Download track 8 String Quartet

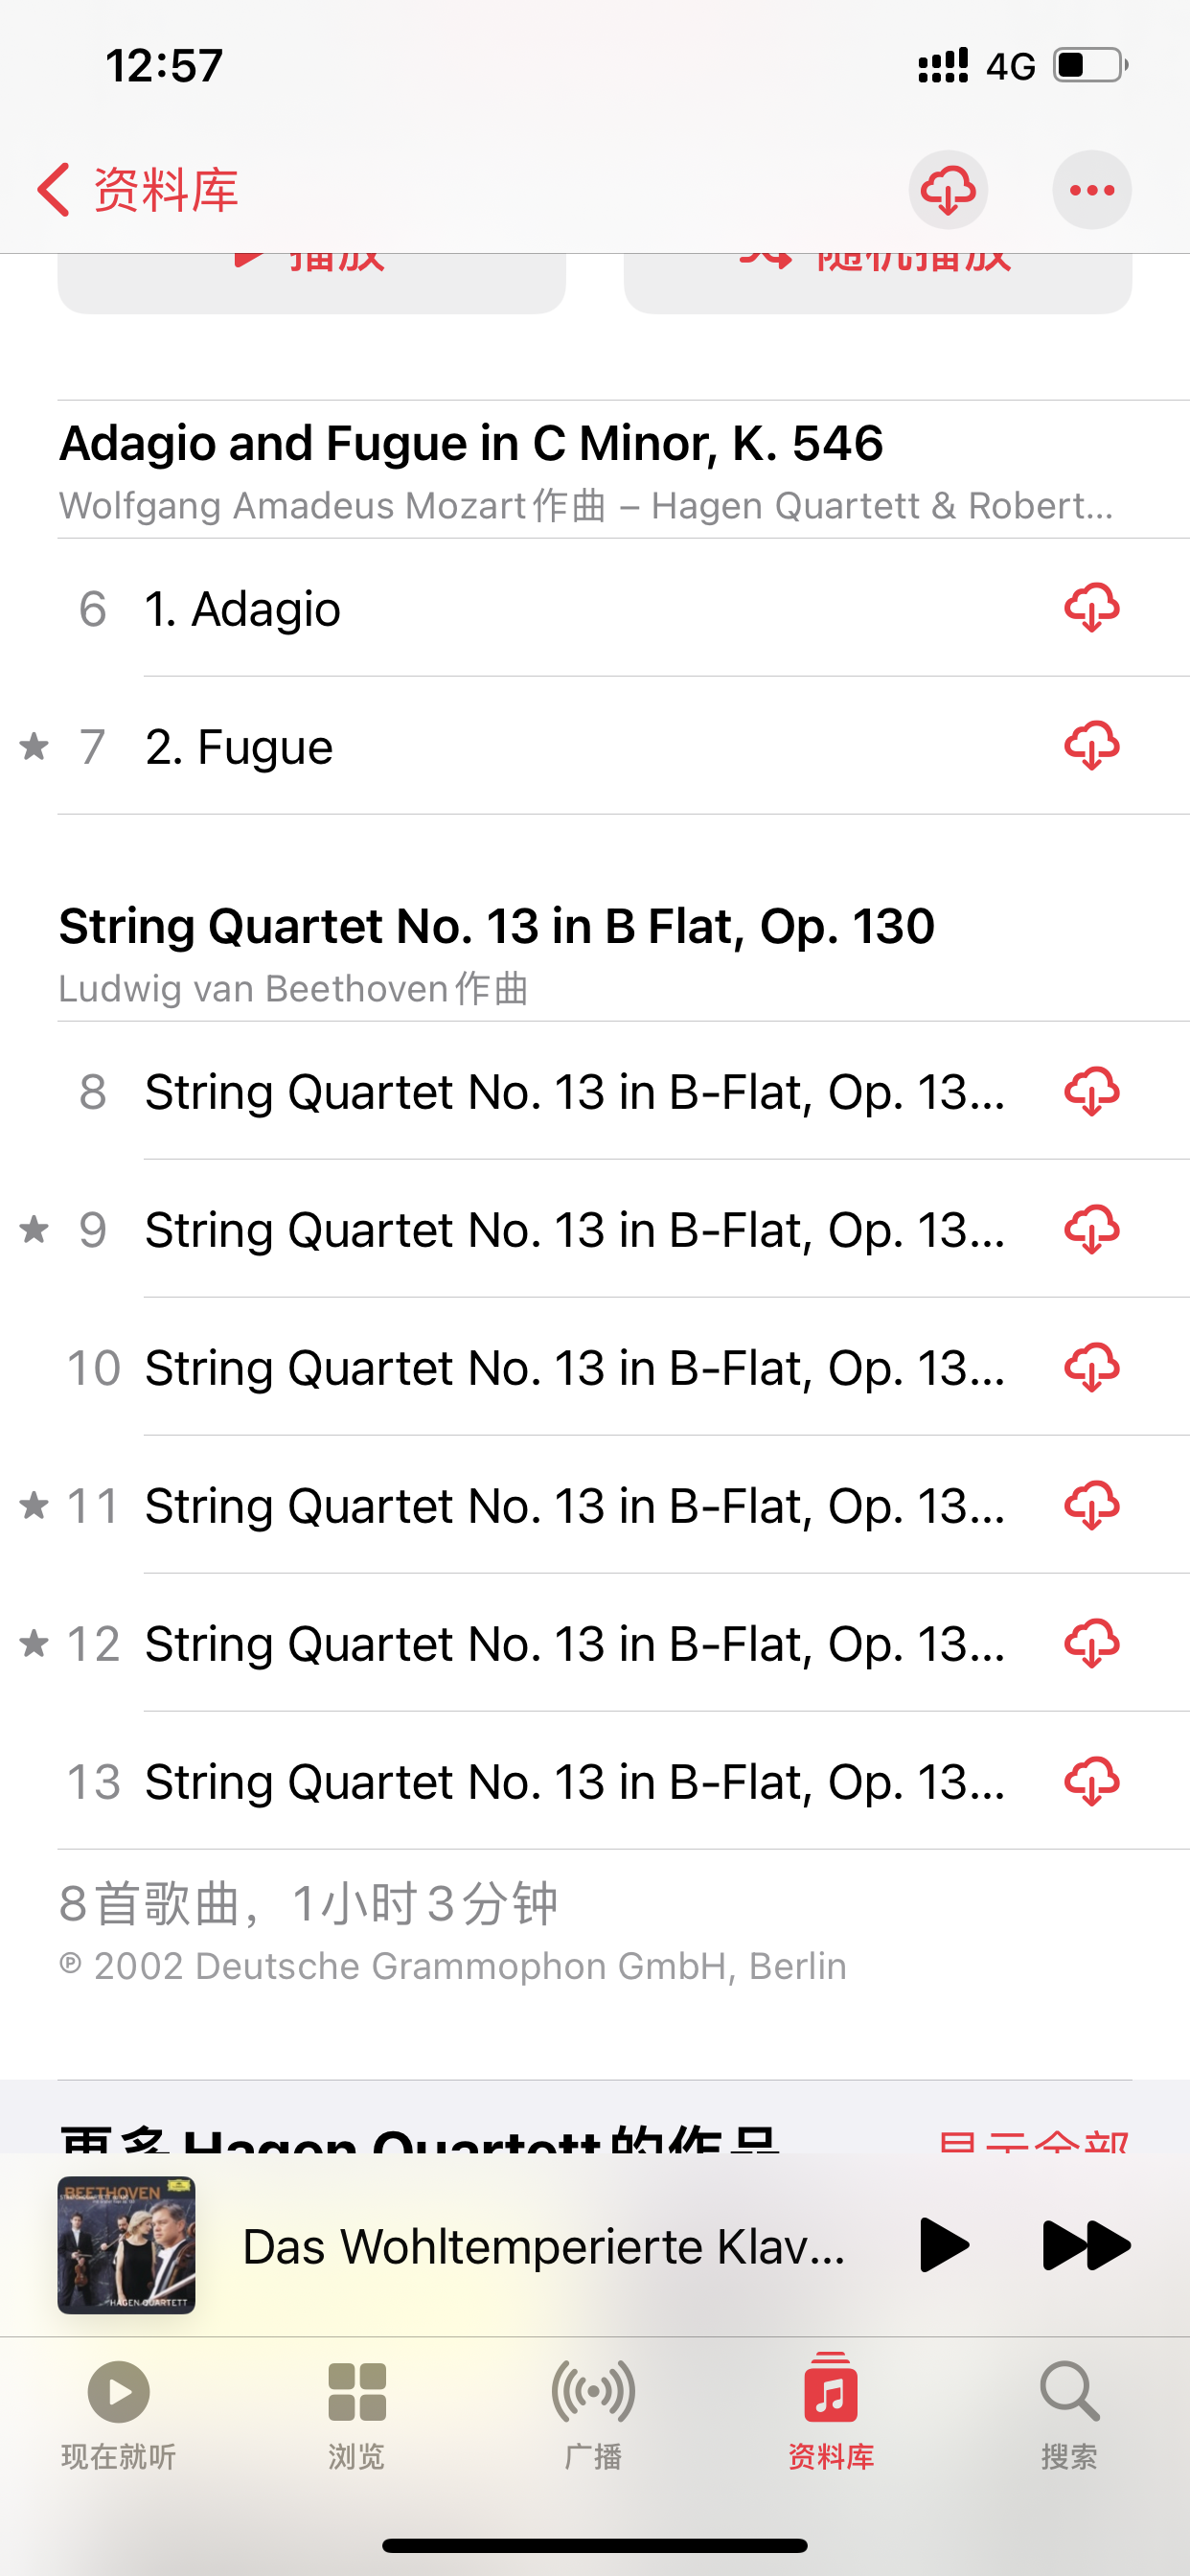[1091, 1092]
